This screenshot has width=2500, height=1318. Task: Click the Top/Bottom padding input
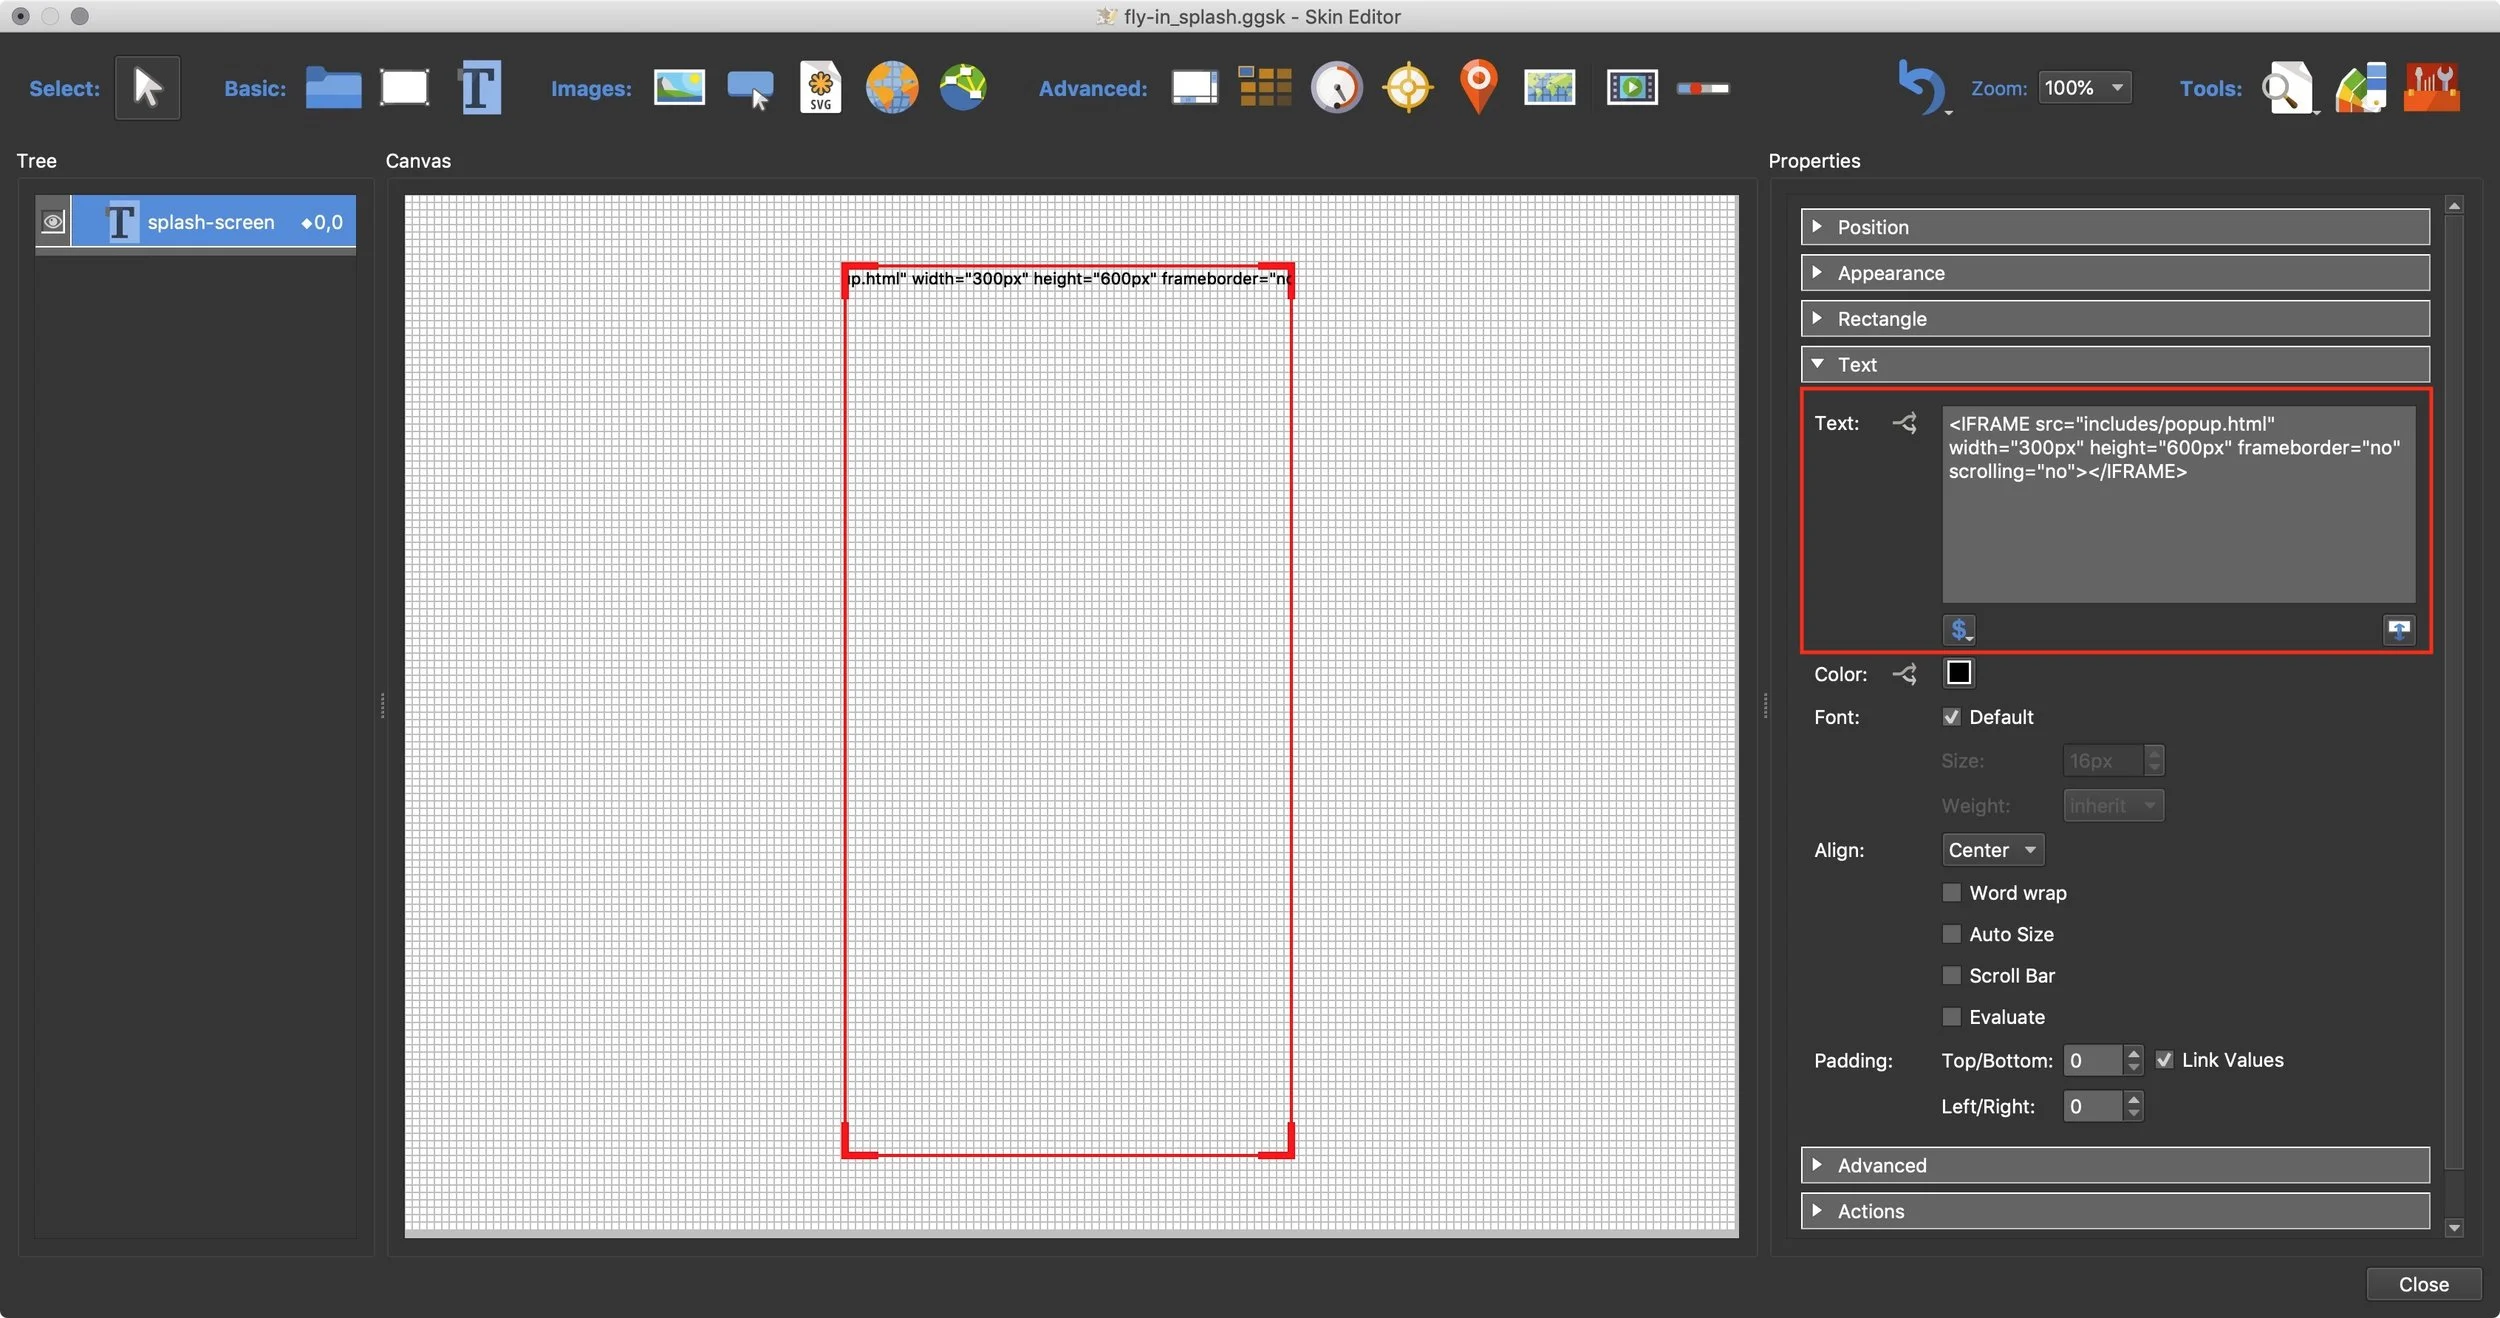click(2092, 1060)
